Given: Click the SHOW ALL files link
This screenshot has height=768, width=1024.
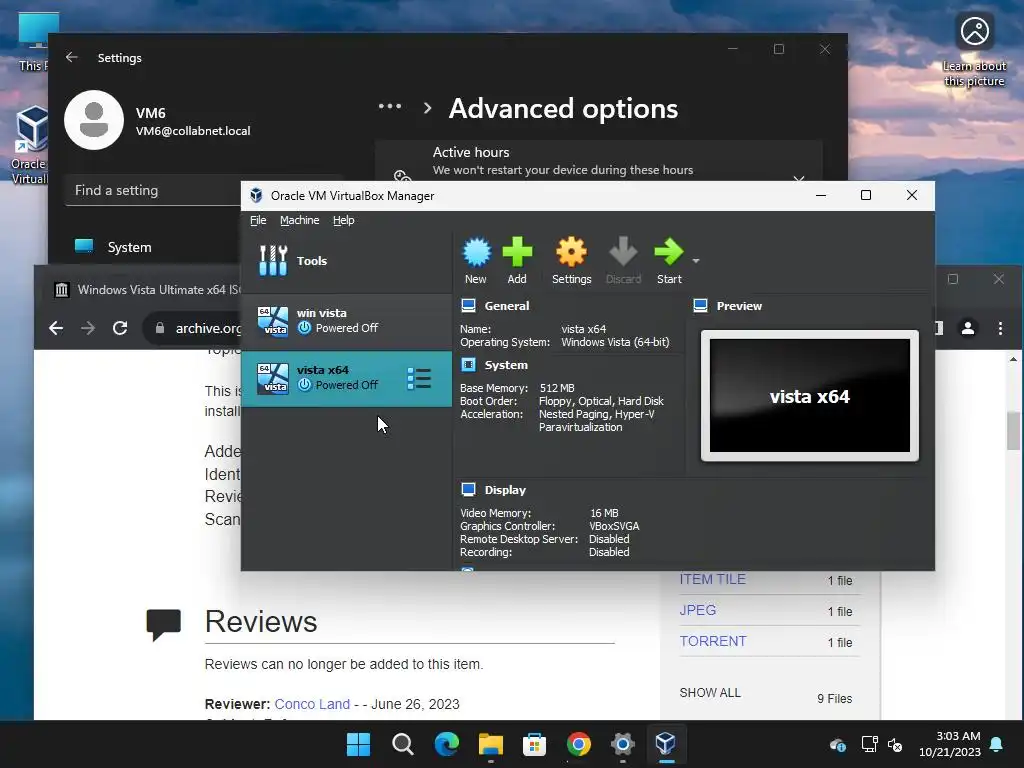Looking at the screenshot, I should coord(710,692).
